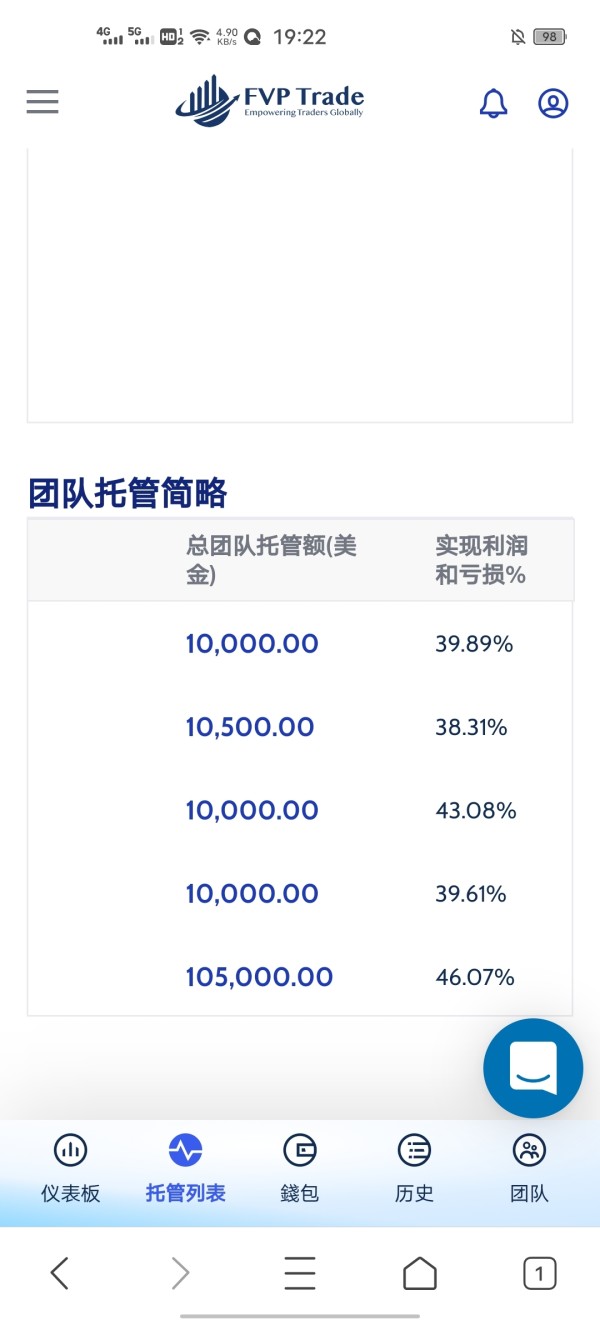Click the 总团队托管额(美金) column header
This screenshot has width=600, height=1320.
[271, 560]
